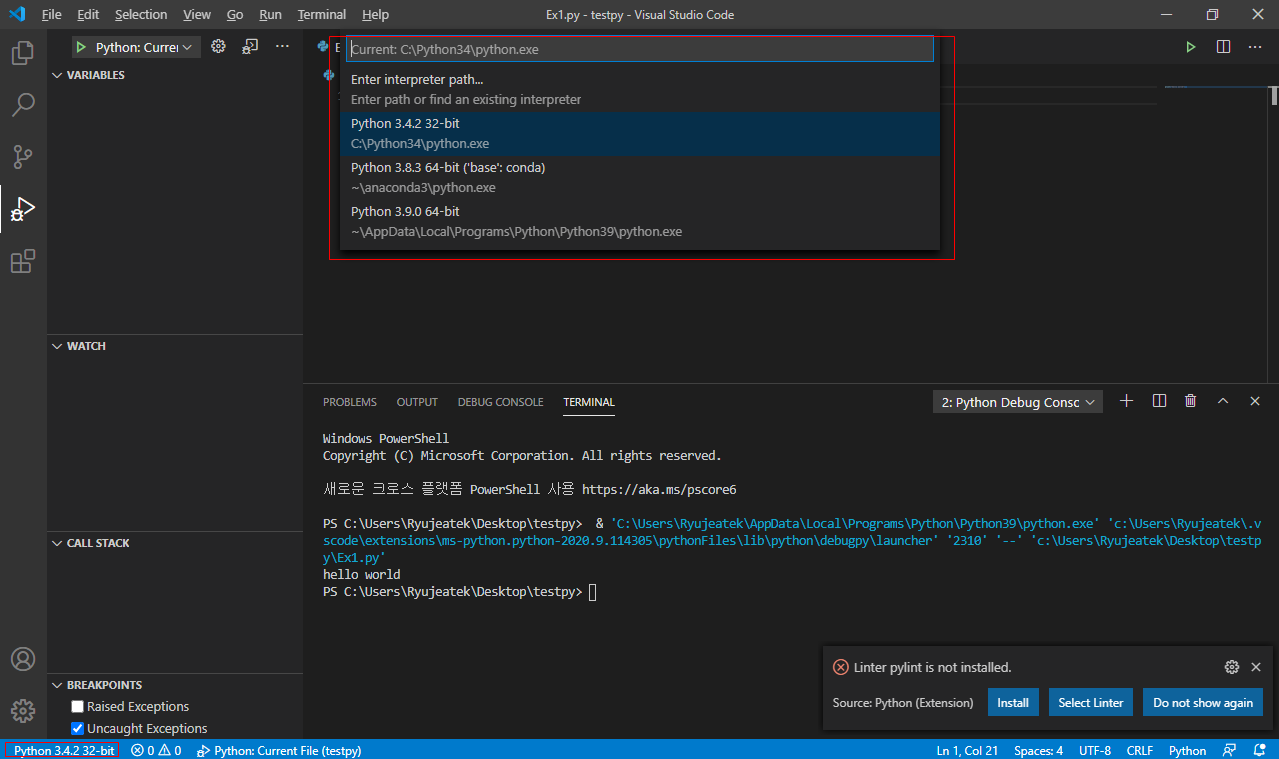This screenshot has width=1279, height=759.
Task: Open the Source Control view
Action: (x=23, y=157)
